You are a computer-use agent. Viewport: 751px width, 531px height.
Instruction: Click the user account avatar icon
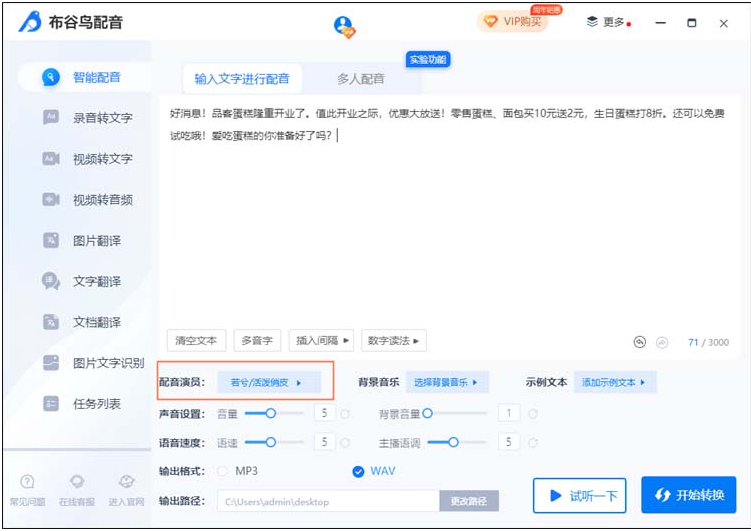click(x=345, y=25)
